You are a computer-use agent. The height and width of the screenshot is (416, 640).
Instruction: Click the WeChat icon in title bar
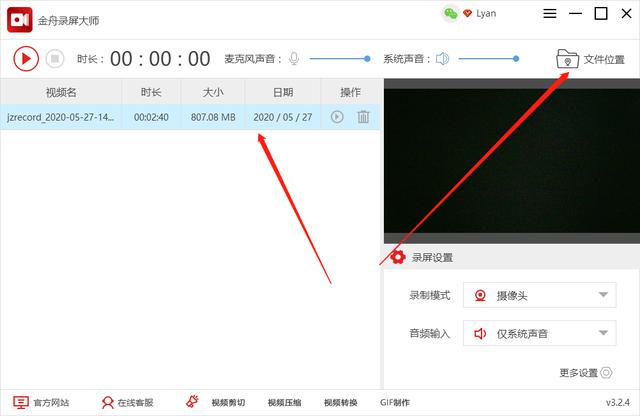point(449,13)
